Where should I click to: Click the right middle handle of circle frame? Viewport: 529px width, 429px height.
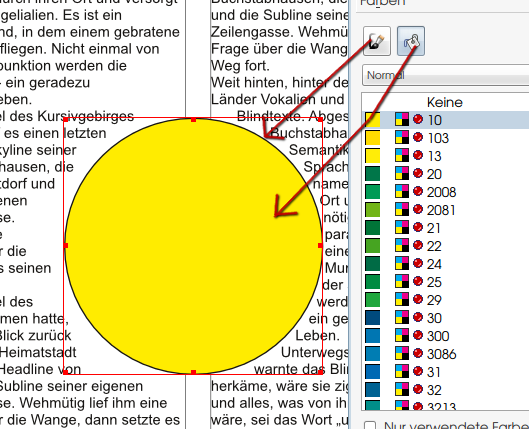[x=320, y=246]
